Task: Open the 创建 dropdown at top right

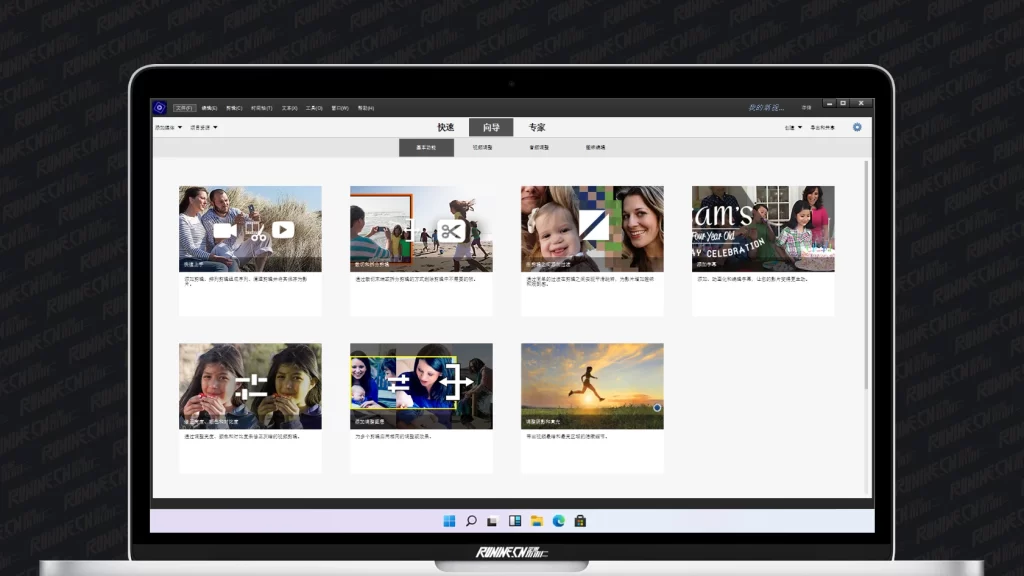Action: 793,127
